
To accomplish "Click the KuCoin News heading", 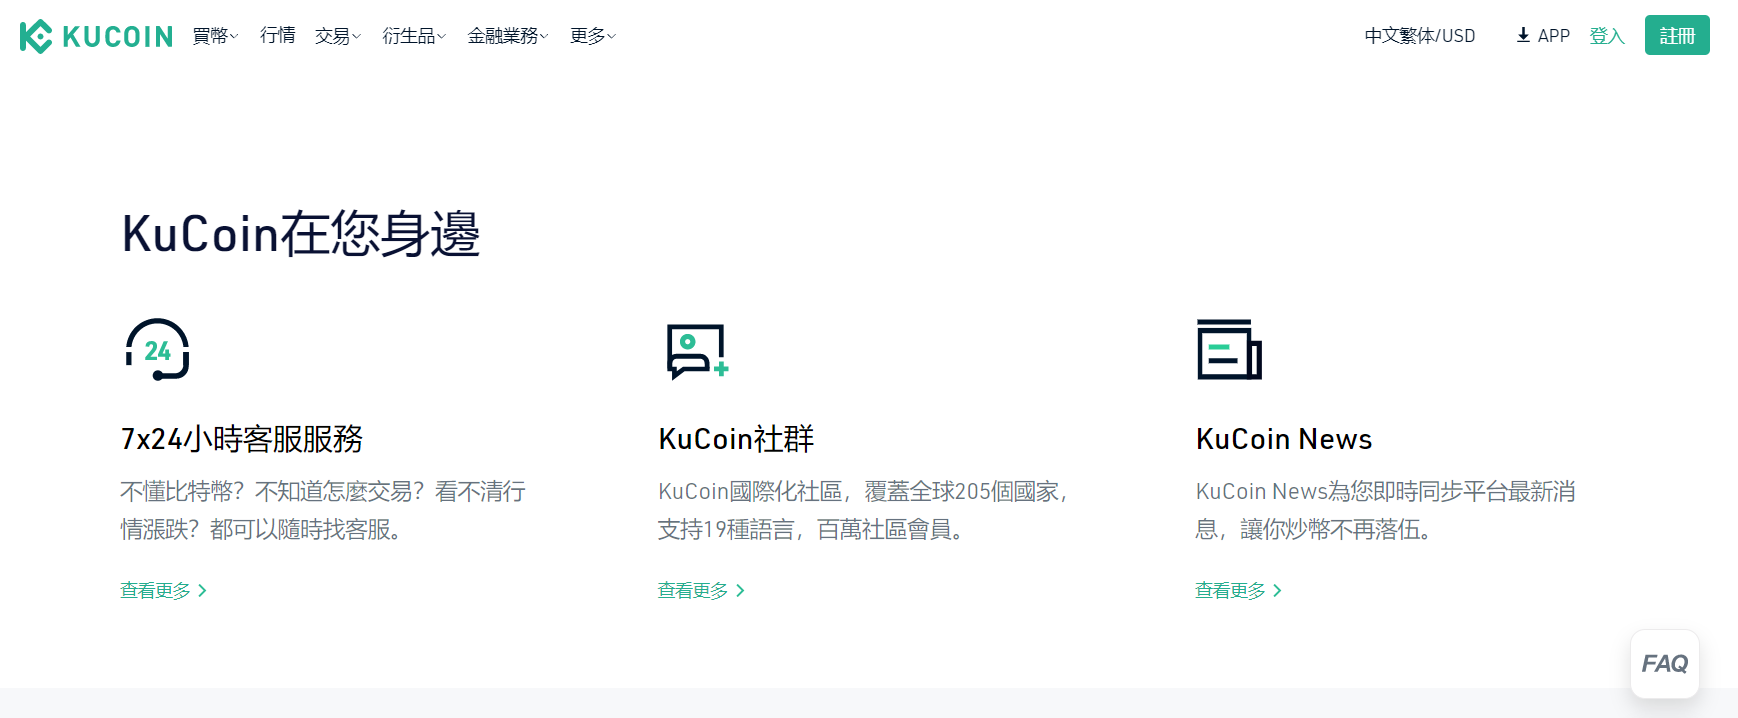I will [x=1284, y=439].
